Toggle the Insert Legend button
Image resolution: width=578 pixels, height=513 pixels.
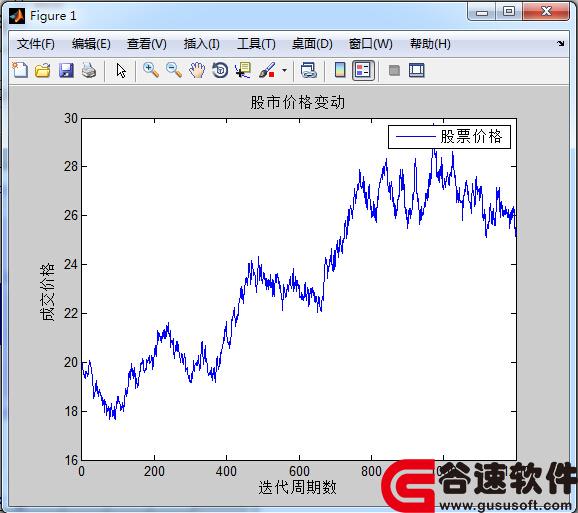point(363,70)
